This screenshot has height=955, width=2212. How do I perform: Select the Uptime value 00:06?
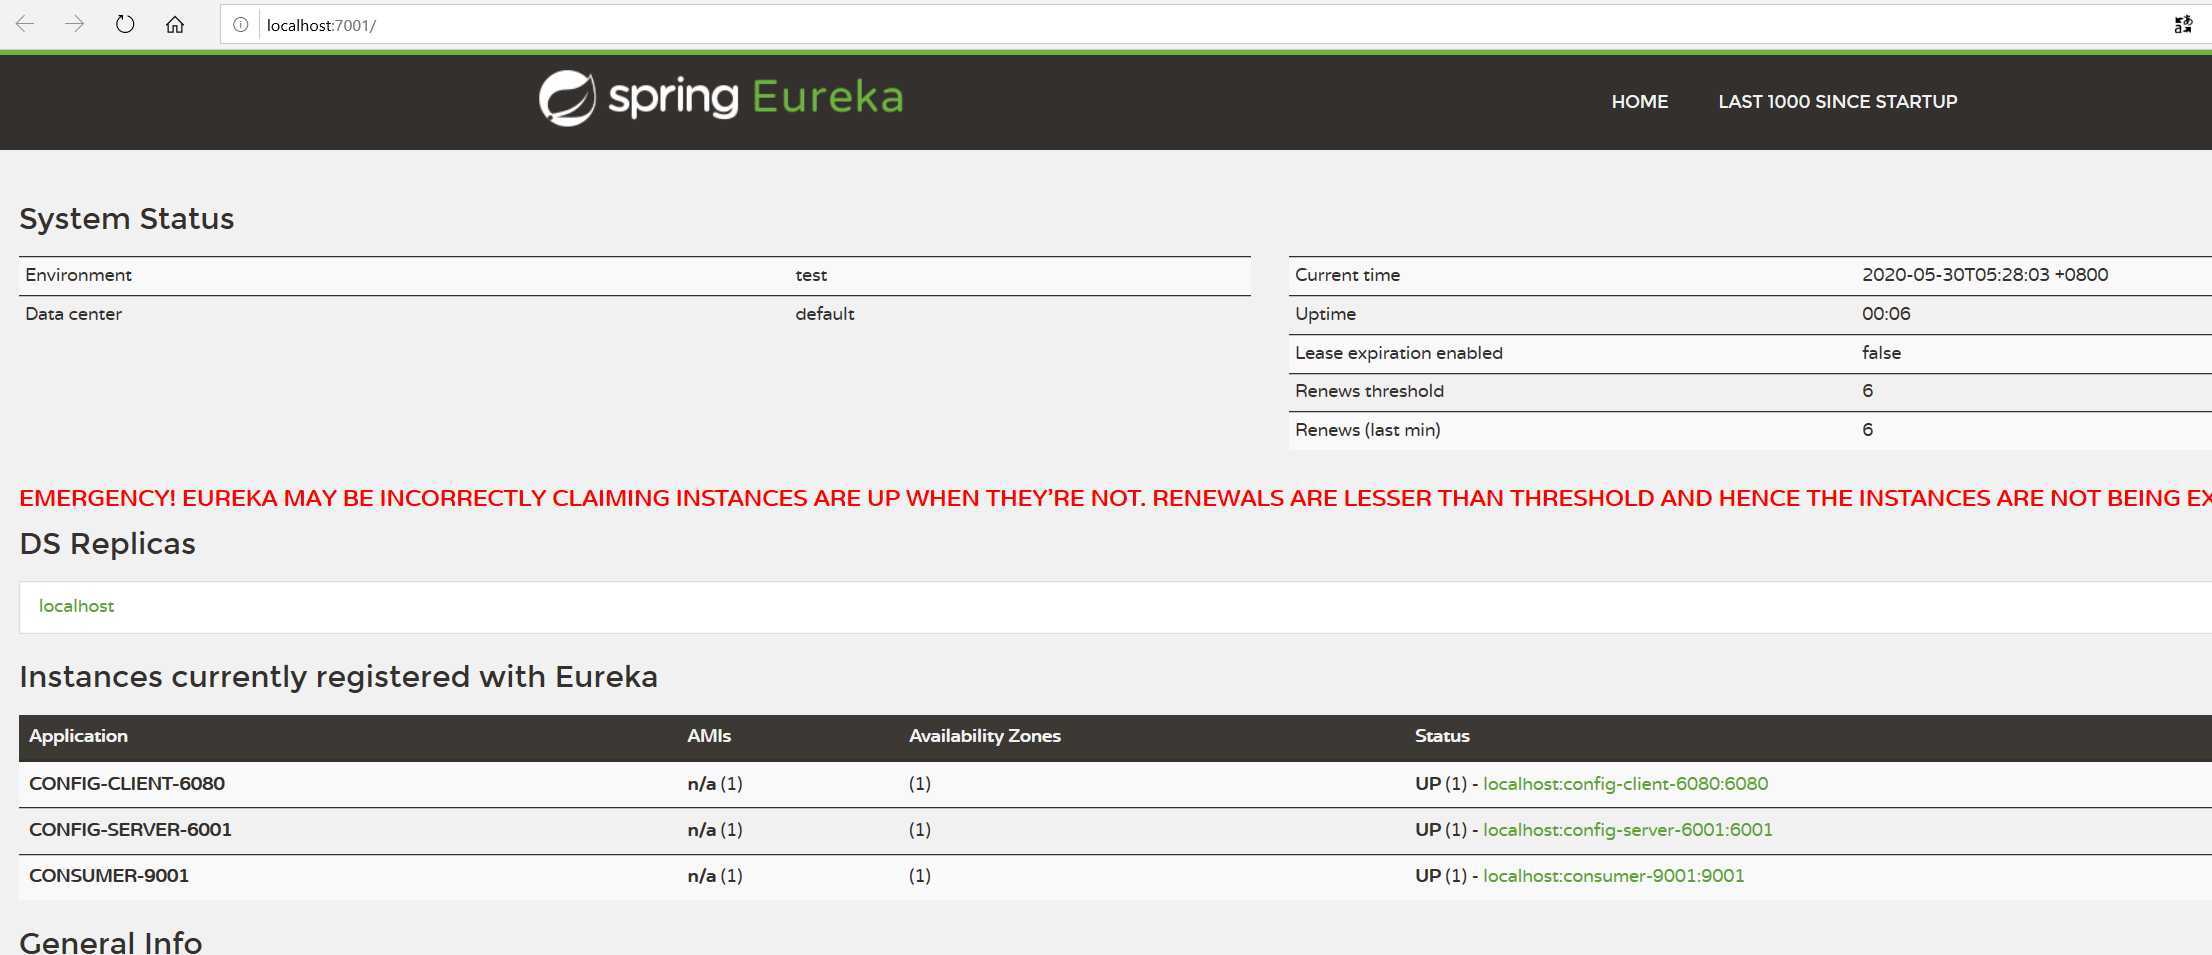[1886, 314]
